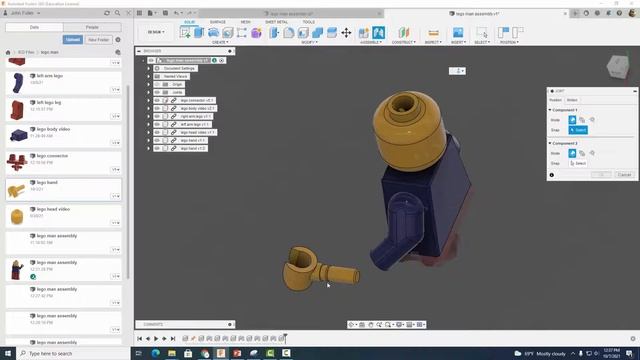Toggle visibility of right arm lego component
The width and height of the screenshot is (640, 360).
coord(157,116)
